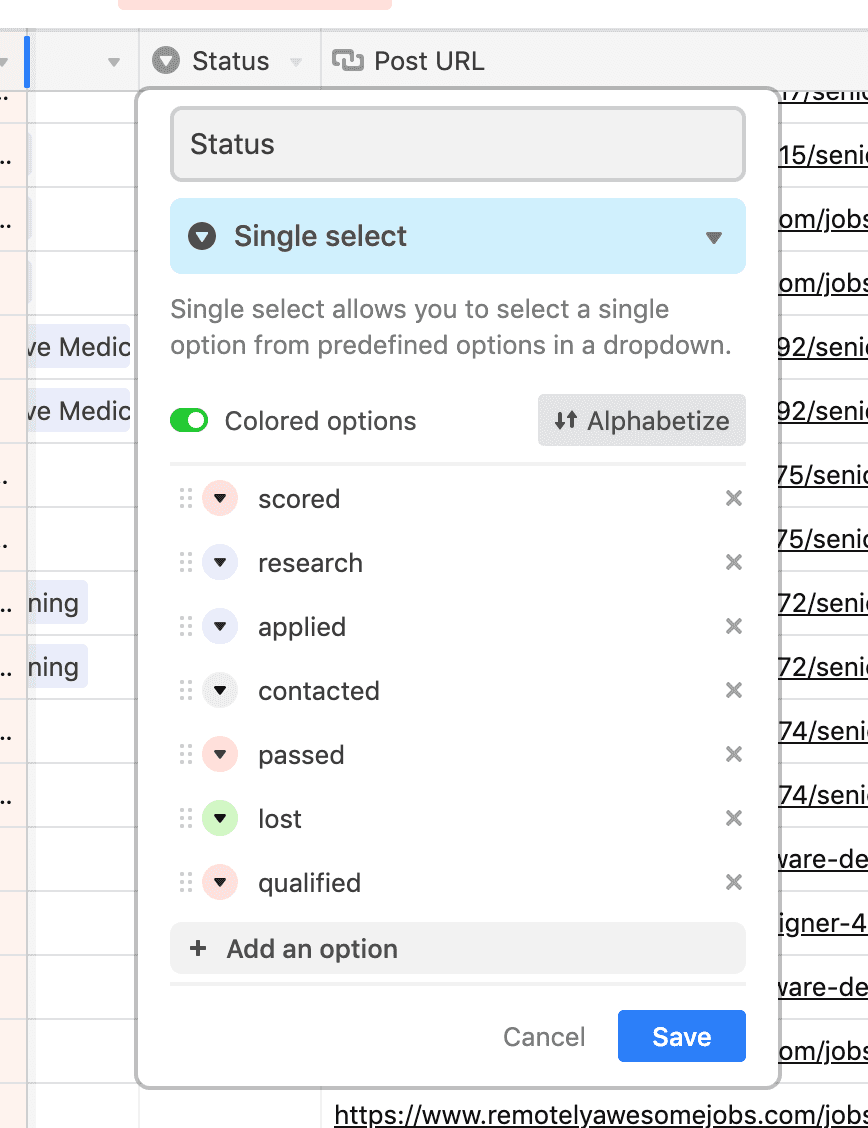The width and height of the screenshot is (868, 1128).
Task: Edit the Status field name input
Action: click(x=457, y=144)
